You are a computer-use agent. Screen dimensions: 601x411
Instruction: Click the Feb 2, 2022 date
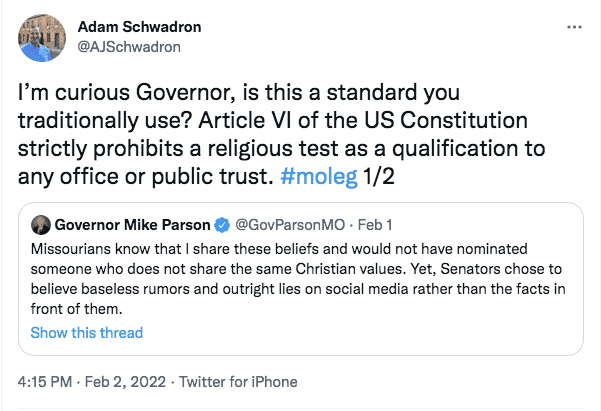pyautogui.click(x=124, y=381)
